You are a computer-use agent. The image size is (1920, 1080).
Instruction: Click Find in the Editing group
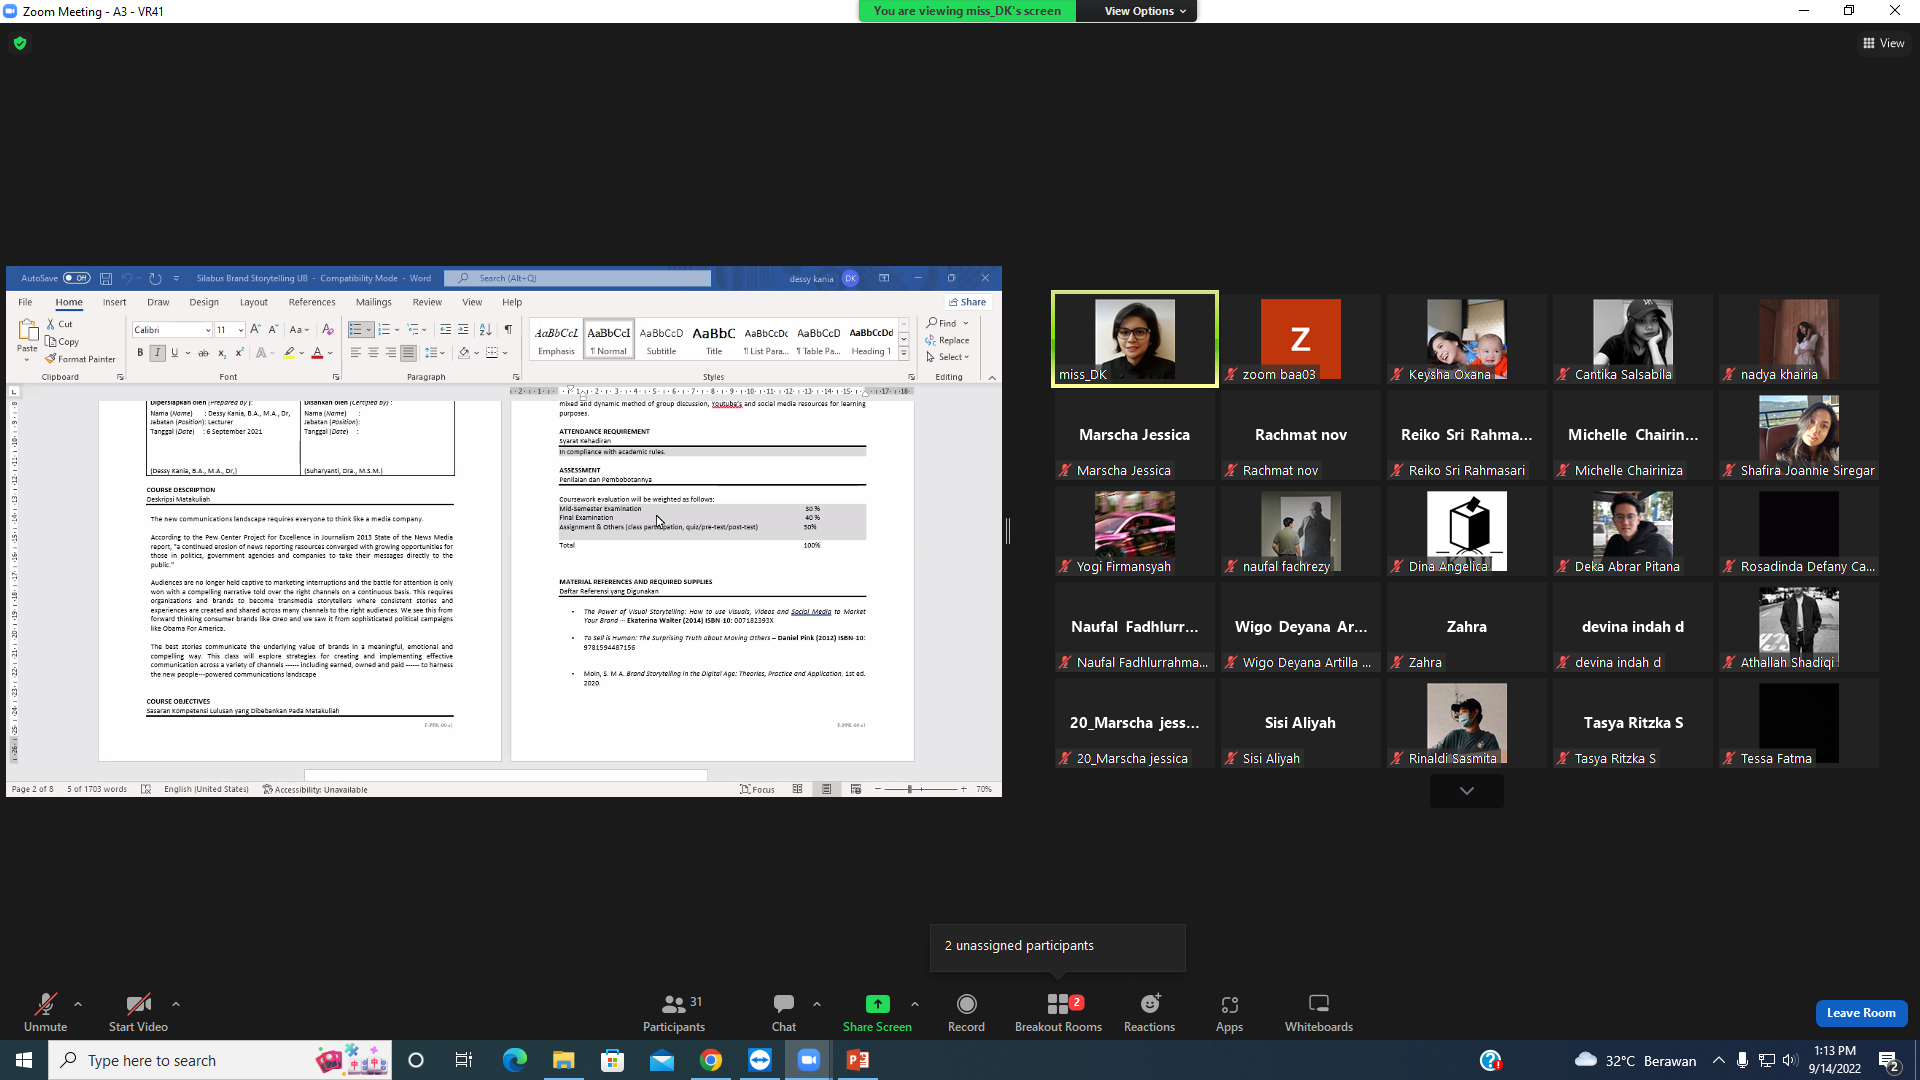tap(947, 323)
